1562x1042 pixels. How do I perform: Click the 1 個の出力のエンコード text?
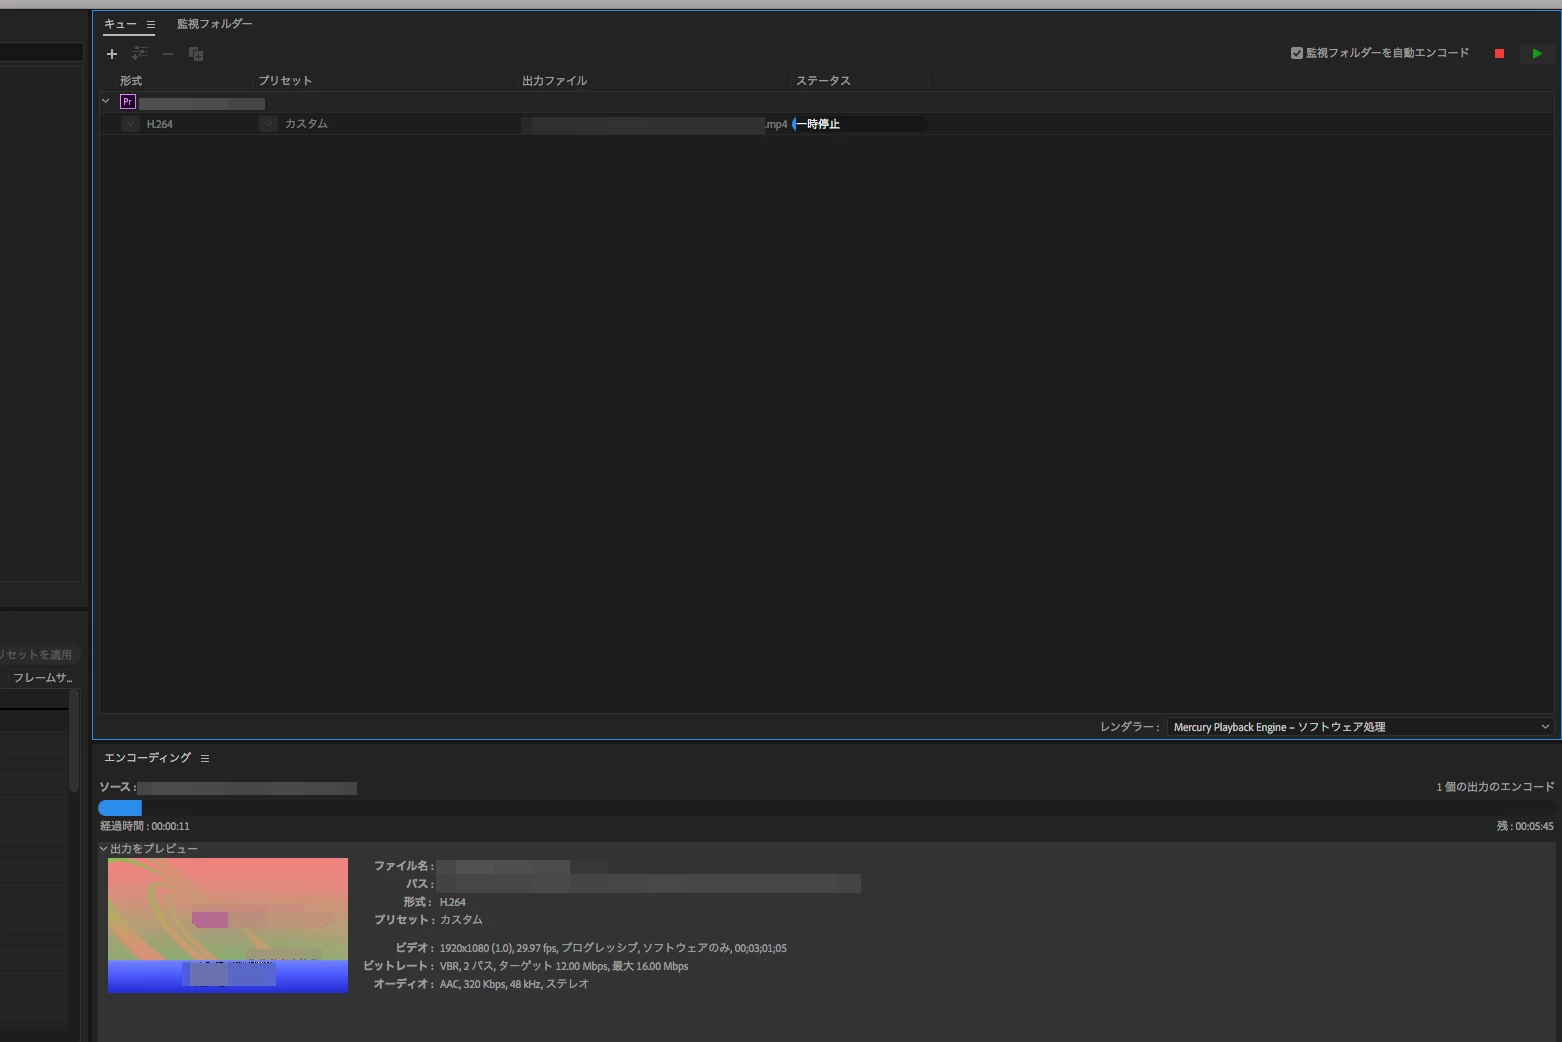pos(1495,787)
